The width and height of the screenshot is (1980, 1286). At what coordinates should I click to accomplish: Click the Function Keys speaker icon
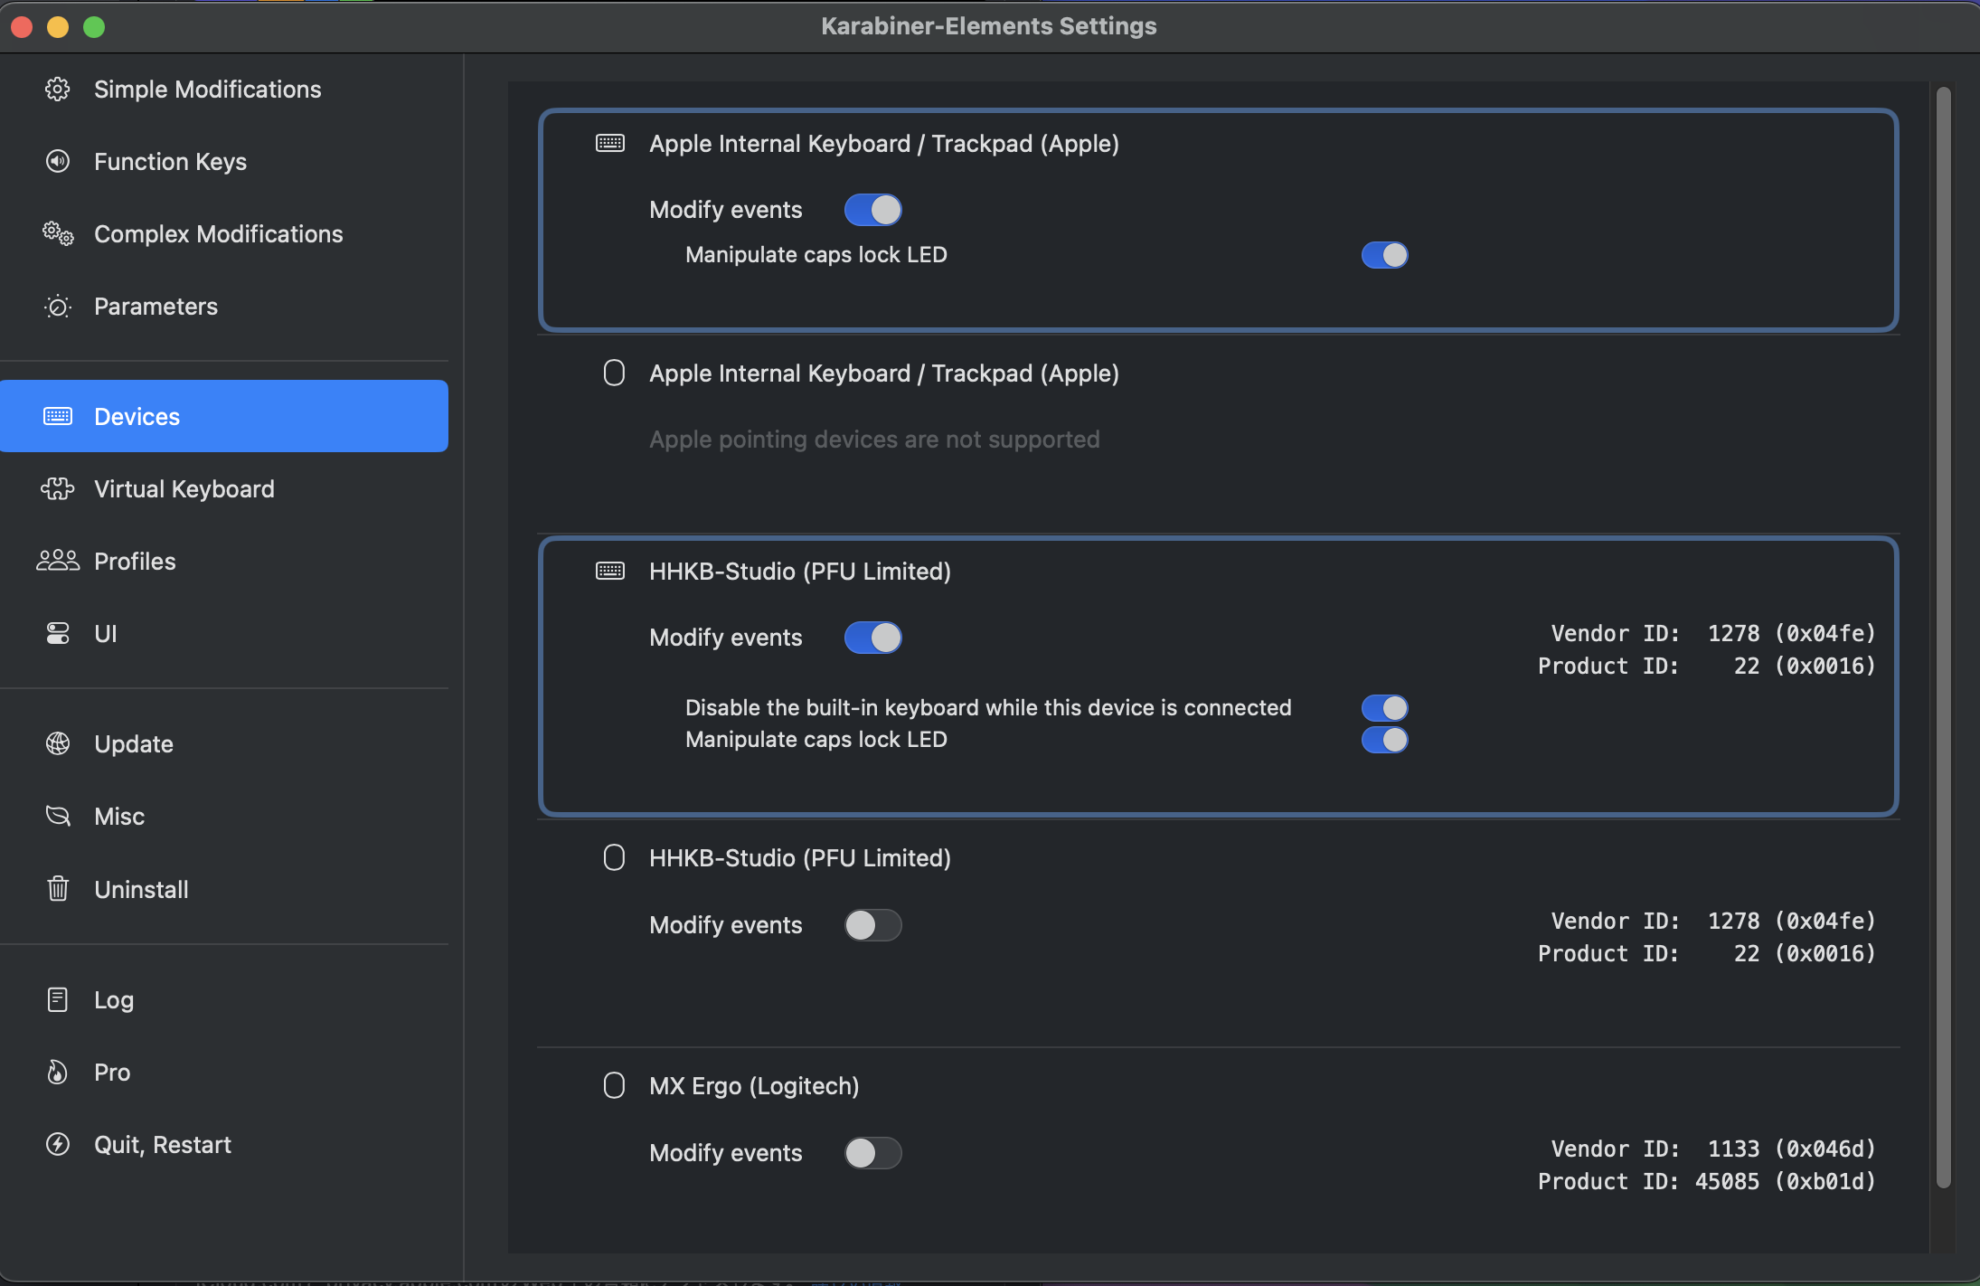(57, 161)
